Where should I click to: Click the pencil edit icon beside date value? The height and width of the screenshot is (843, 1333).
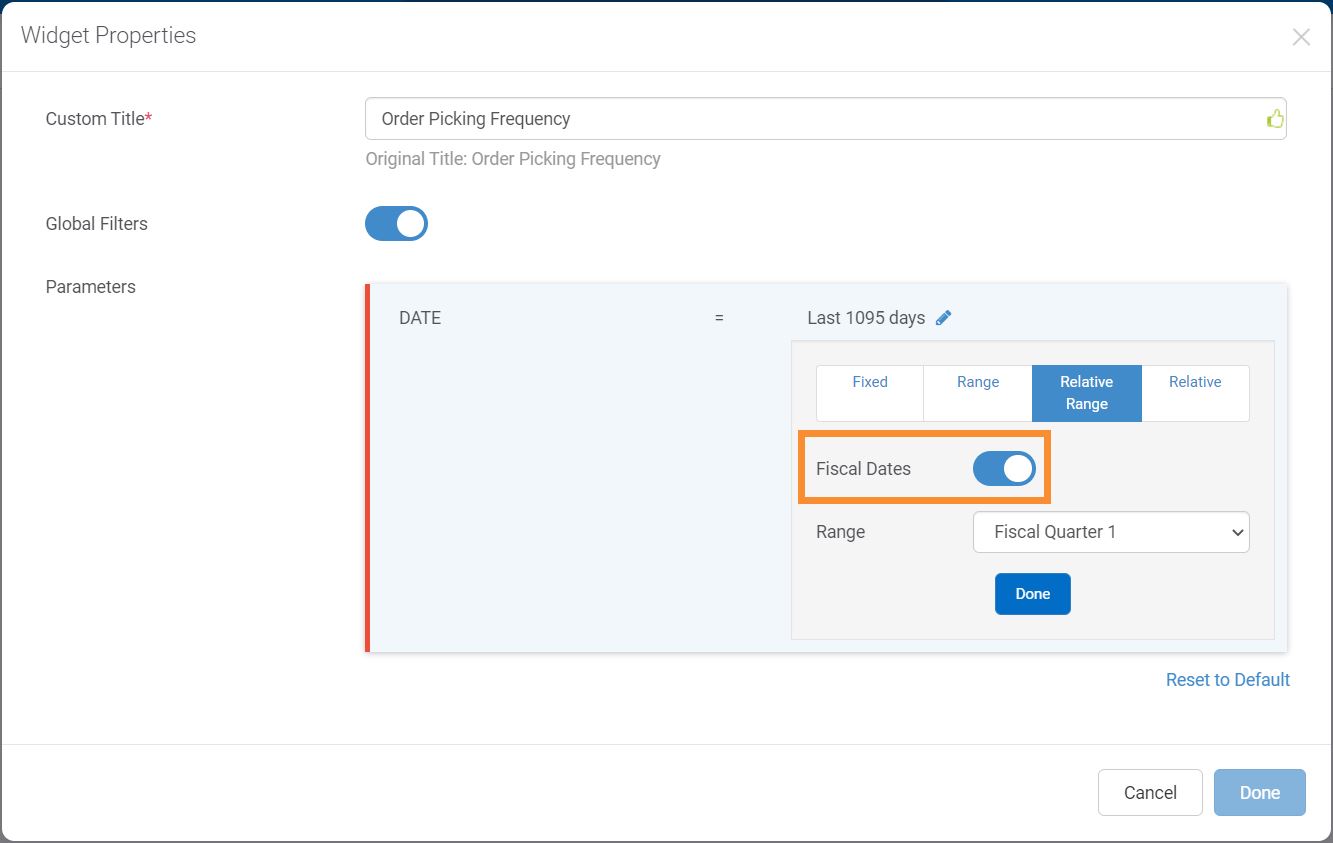pyautogui.click(x=943, y=318)
